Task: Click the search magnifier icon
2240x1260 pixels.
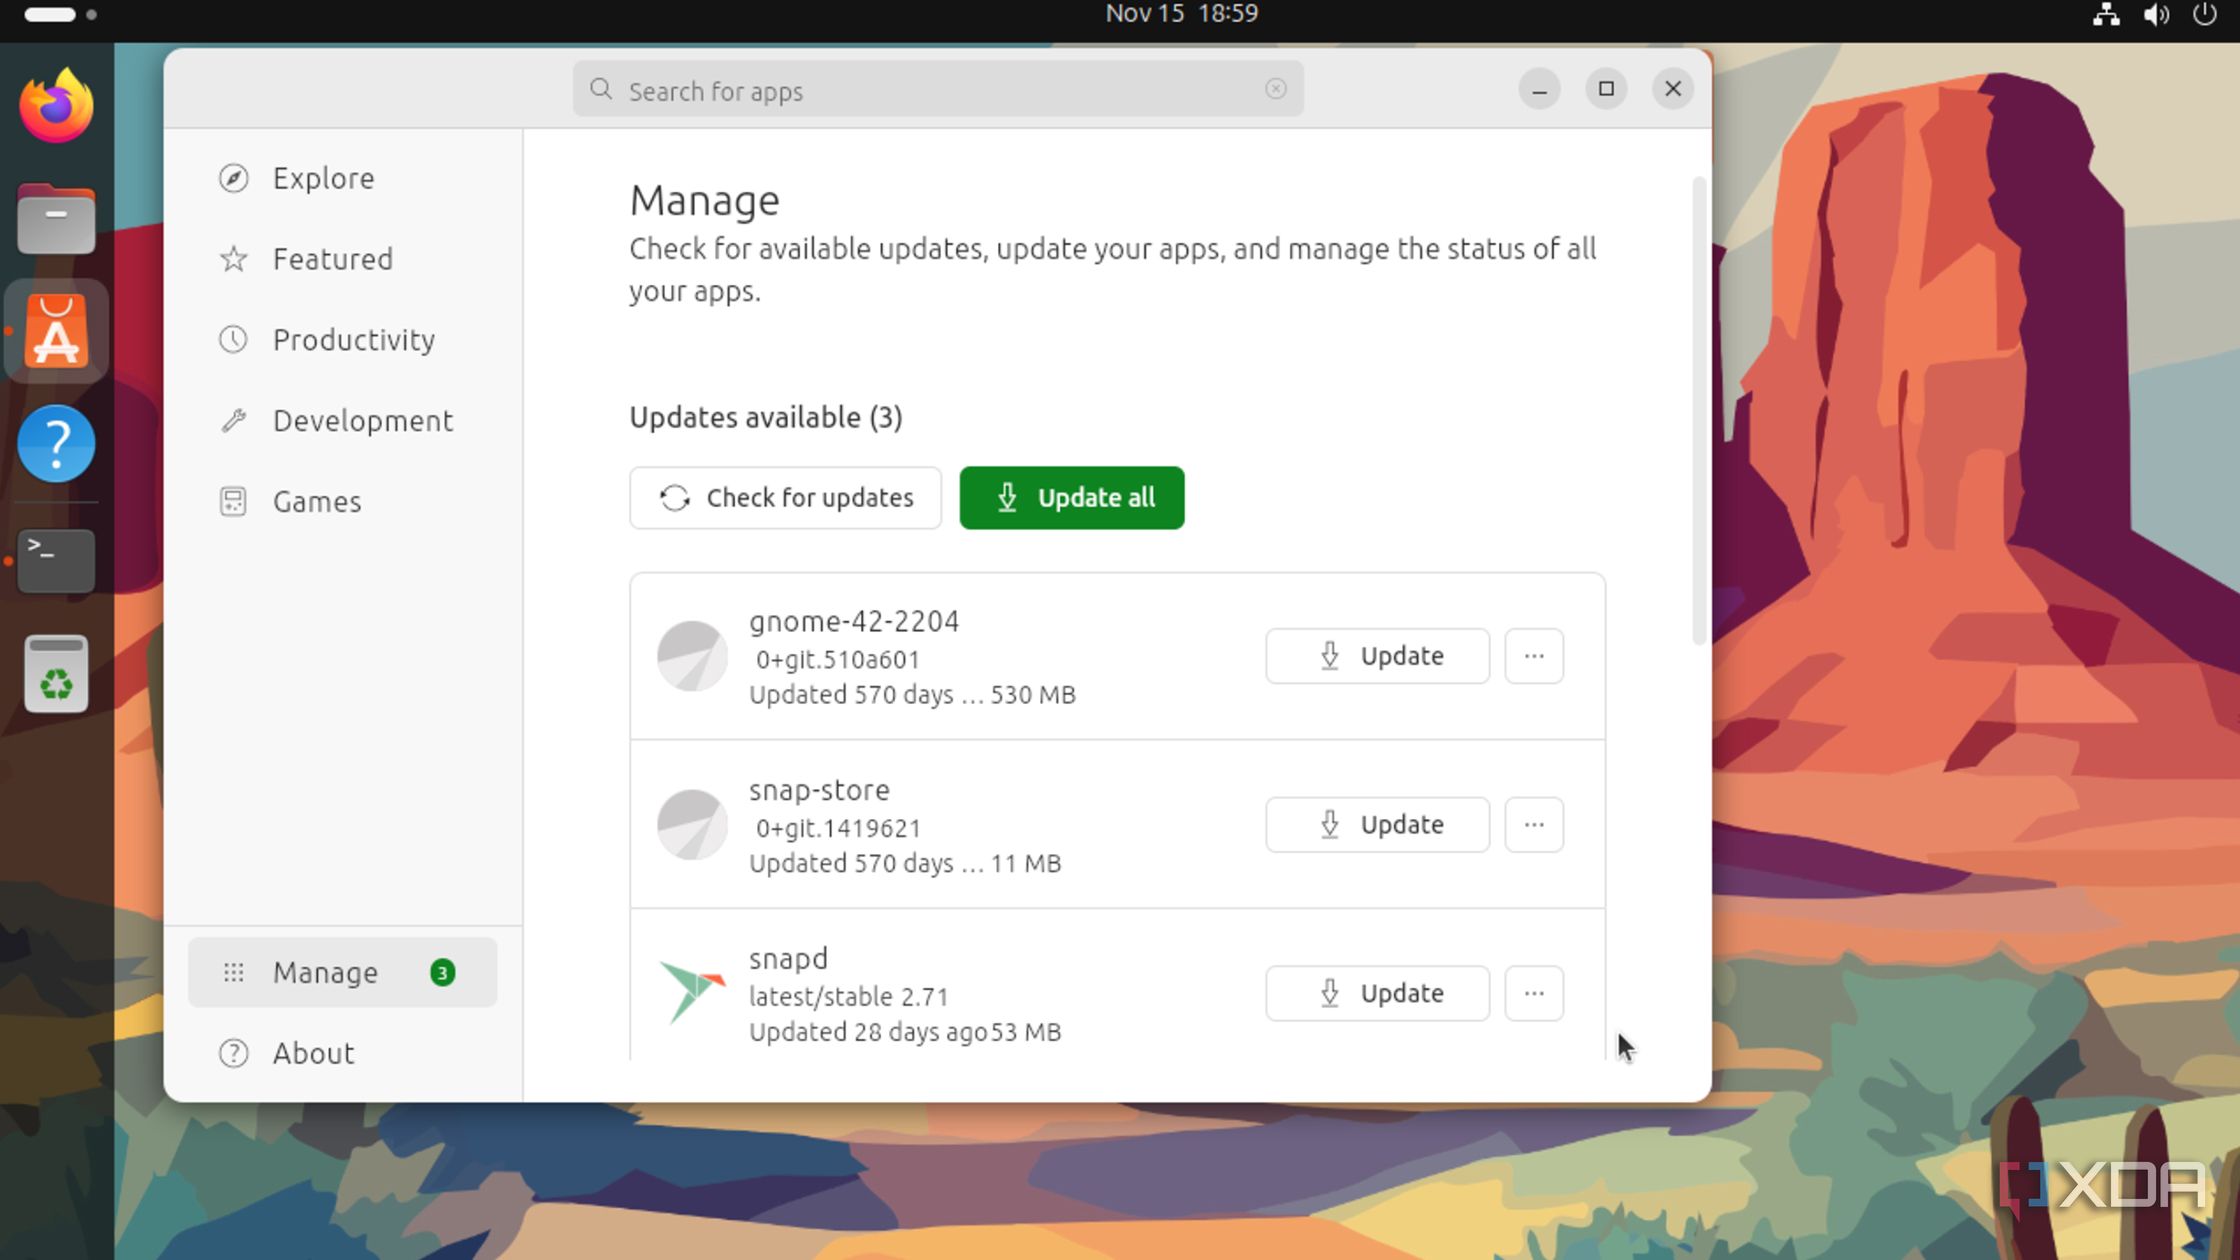Action: (601, 89)
